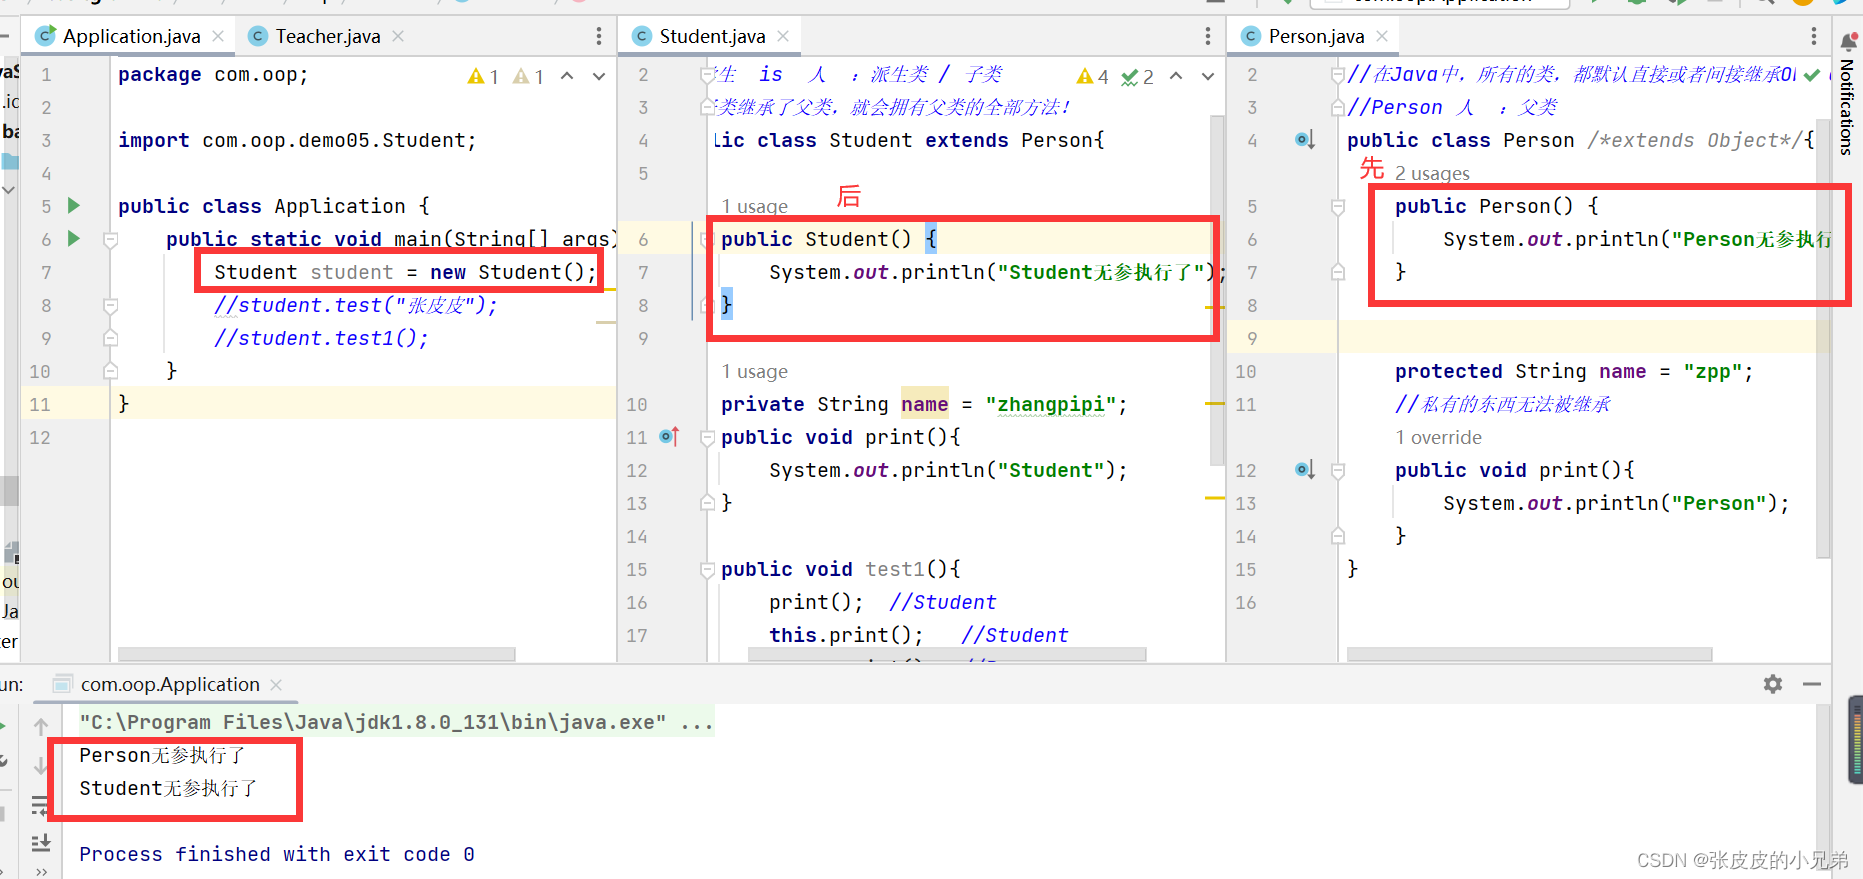Close the Student.java tab
This screenshot has width=1863, height=879.
tap(783, 36)
